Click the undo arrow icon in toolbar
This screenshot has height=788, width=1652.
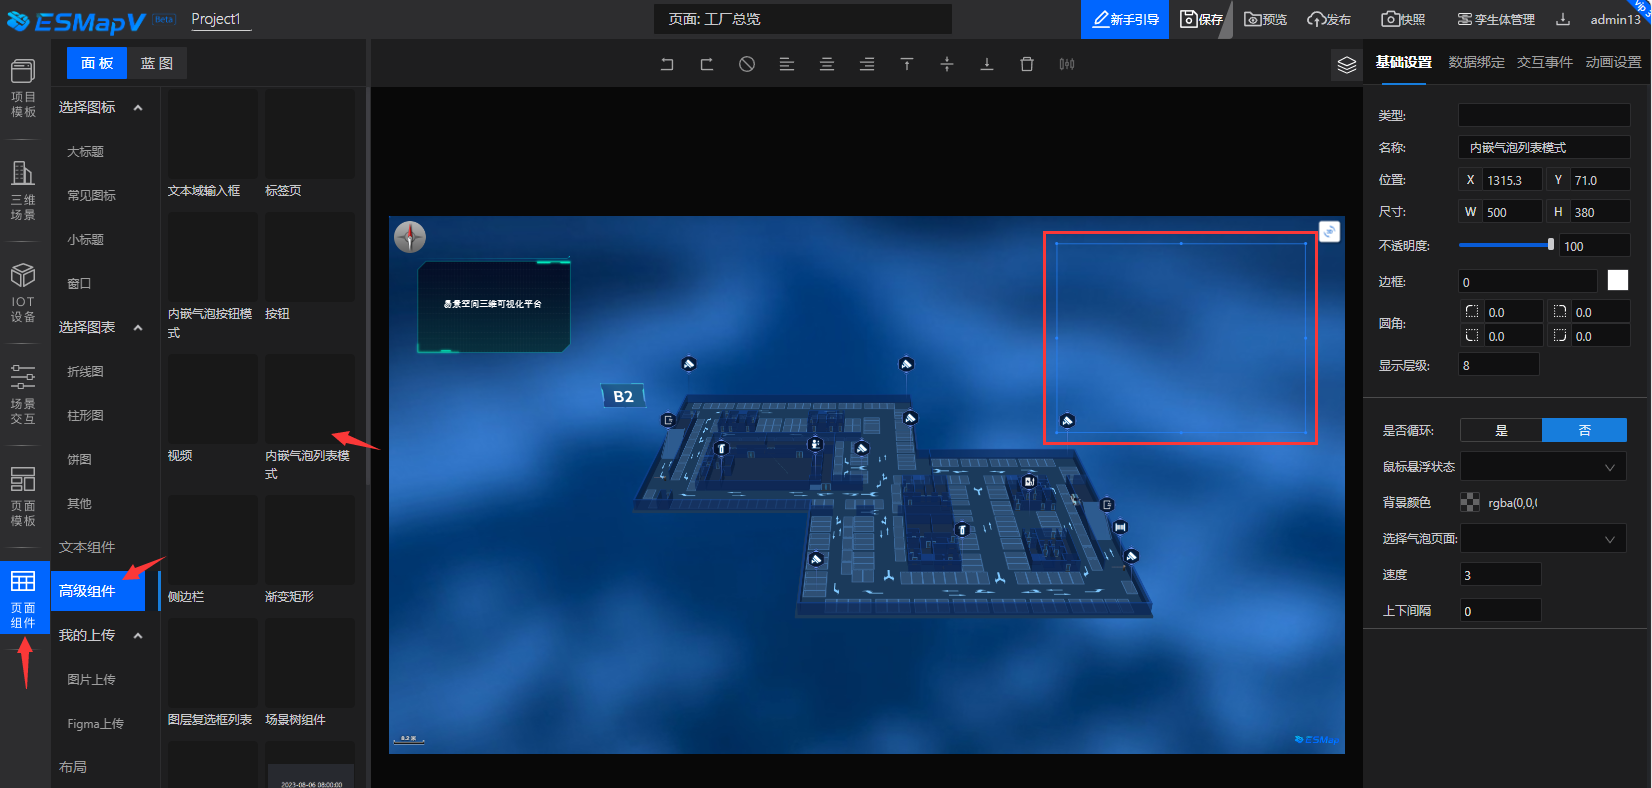[x=667, y=64]
